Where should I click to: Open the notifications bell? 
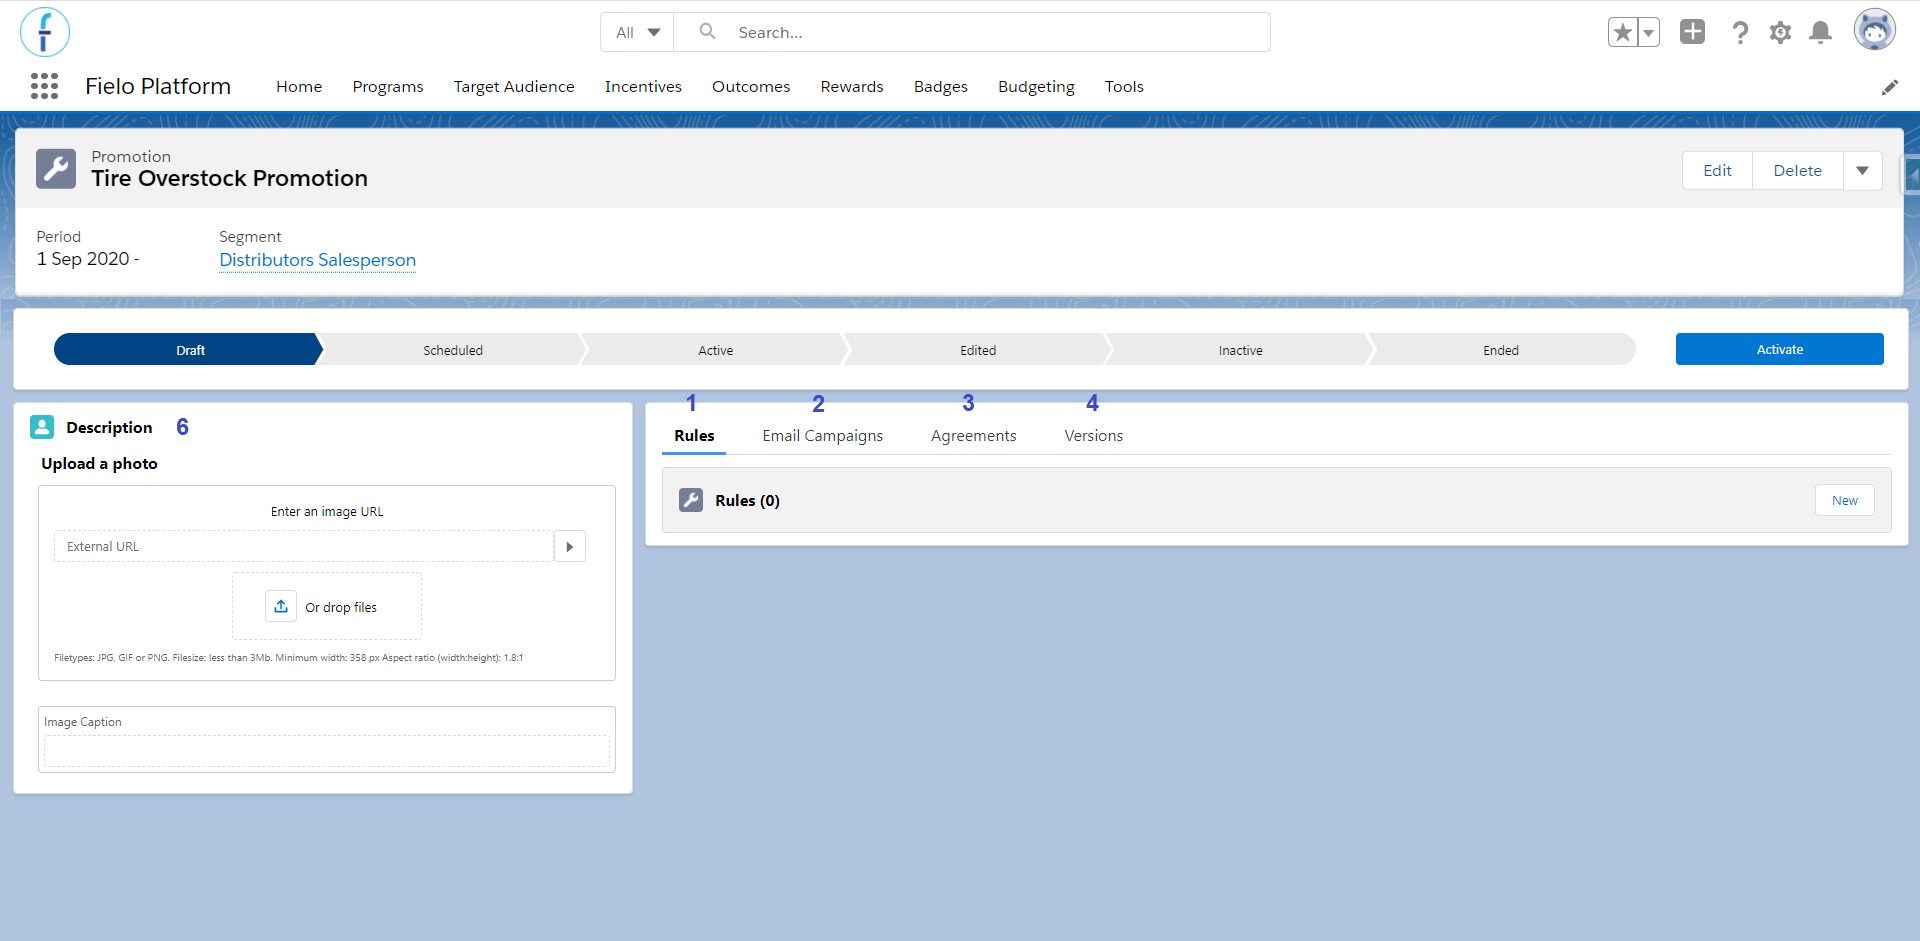(1821, 32)
